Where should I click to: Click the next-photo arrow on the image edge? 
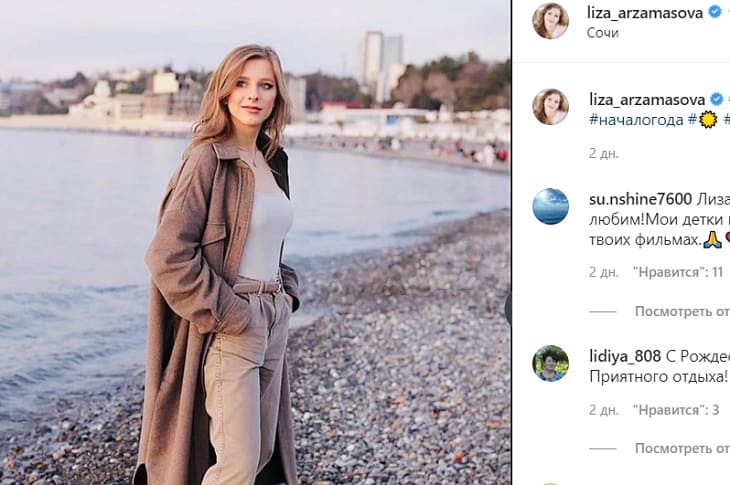(508, 308)
